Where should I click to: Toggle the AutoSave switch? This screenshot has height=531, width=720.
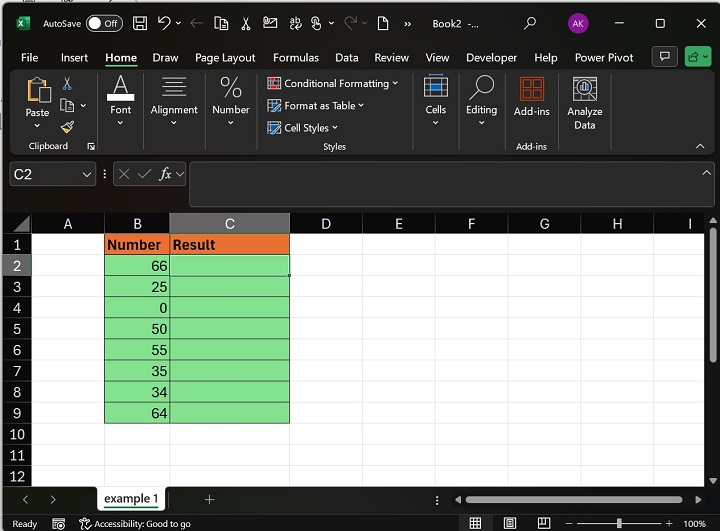click(104, 23)
